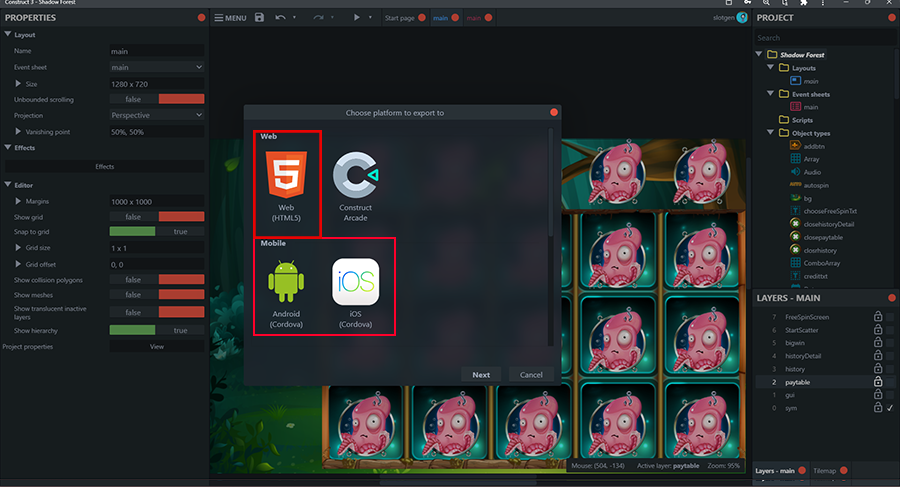This screenshot has width=900, height=489.
Task: Uncheck visibility of the sym layer
Action: (890, 408)
